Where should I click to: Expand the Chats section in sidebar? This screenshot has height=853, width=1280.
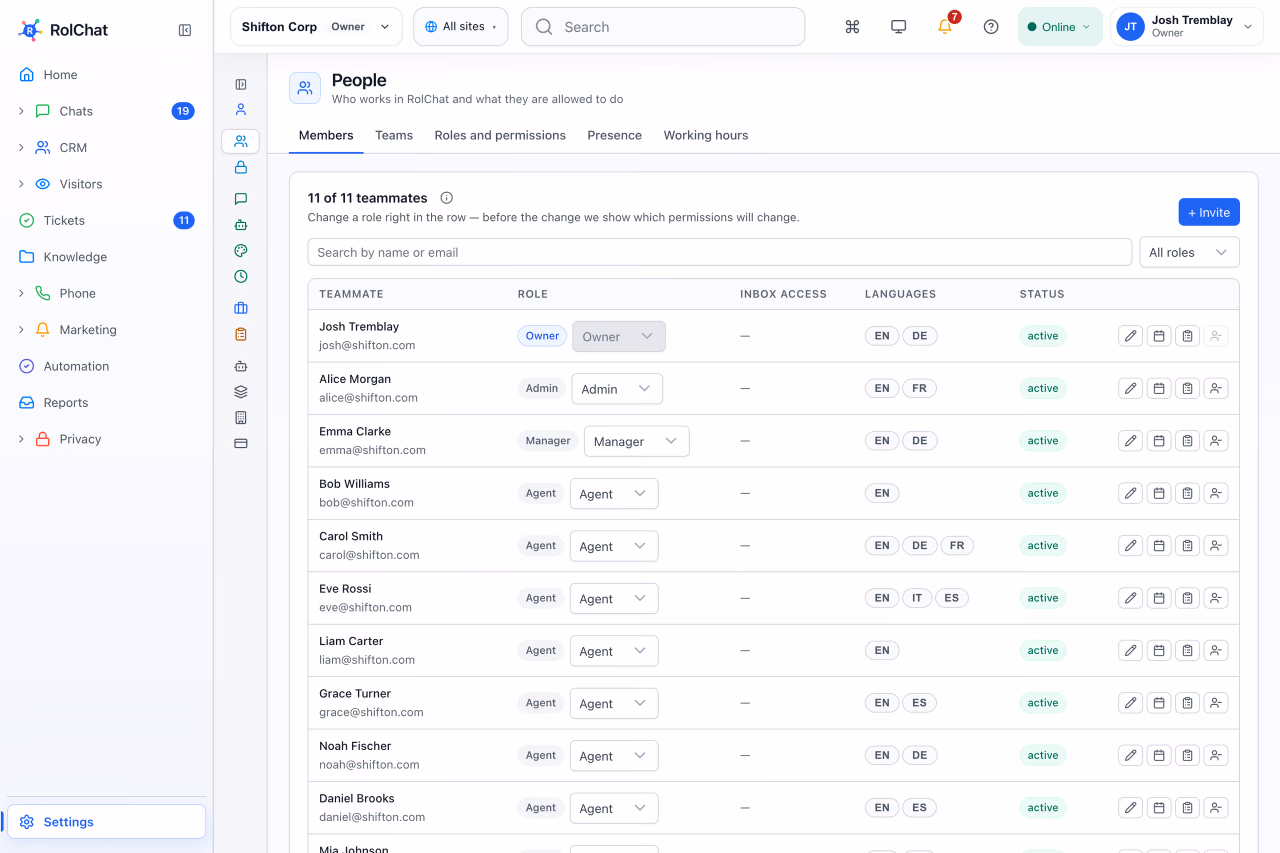click(x=21, y=111)
